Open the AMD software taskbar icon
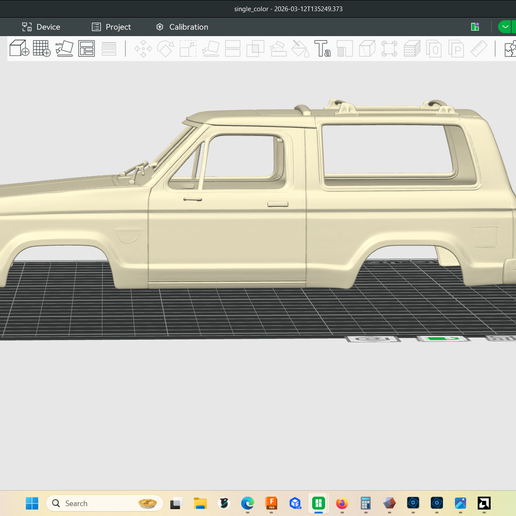 tap(484, 503)
